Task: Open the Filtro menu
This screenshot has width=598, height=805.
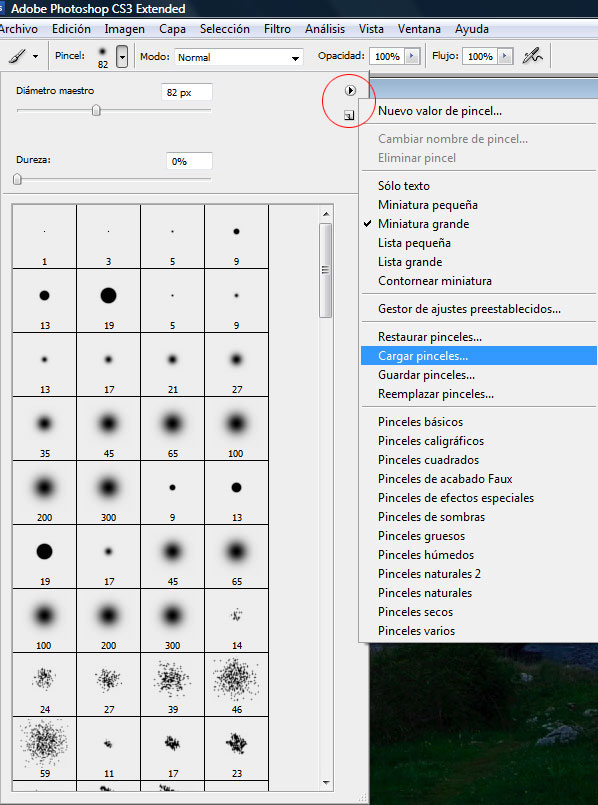Action: [x=277, y=29]
